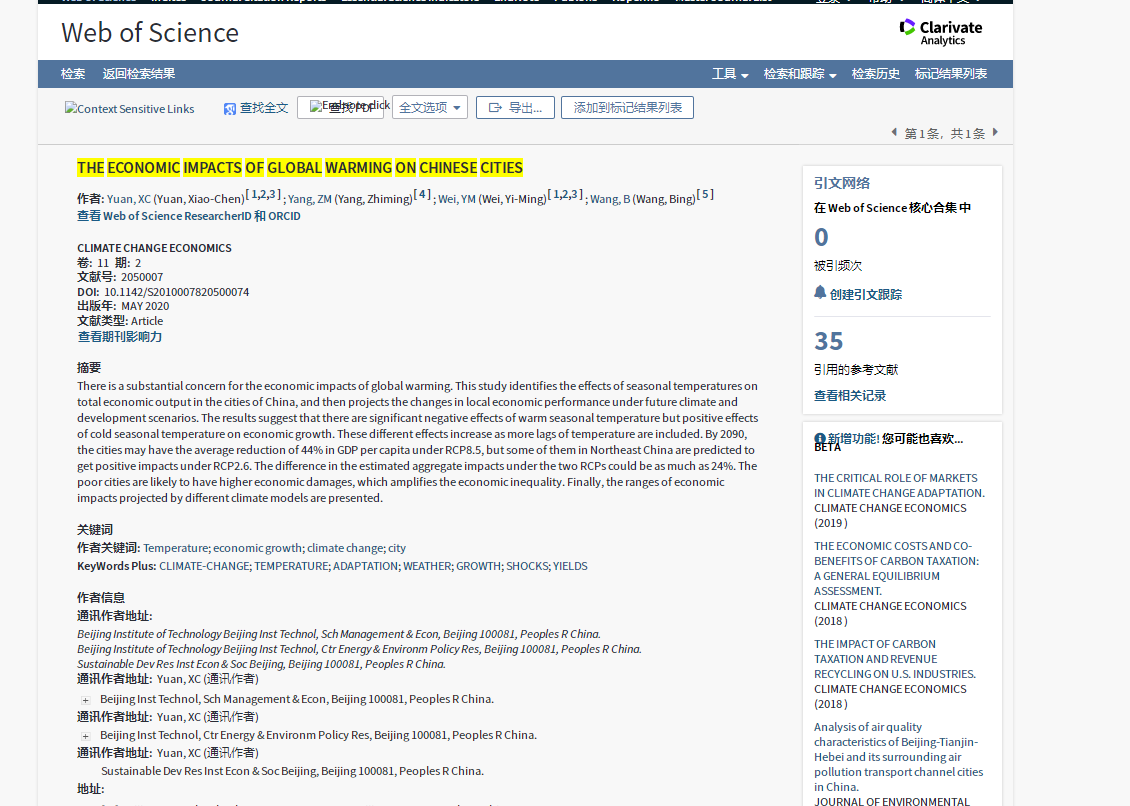Click the bell icon for 创建引文跟踪
This screenshot has width=1130, height=806.
(820, 293)
